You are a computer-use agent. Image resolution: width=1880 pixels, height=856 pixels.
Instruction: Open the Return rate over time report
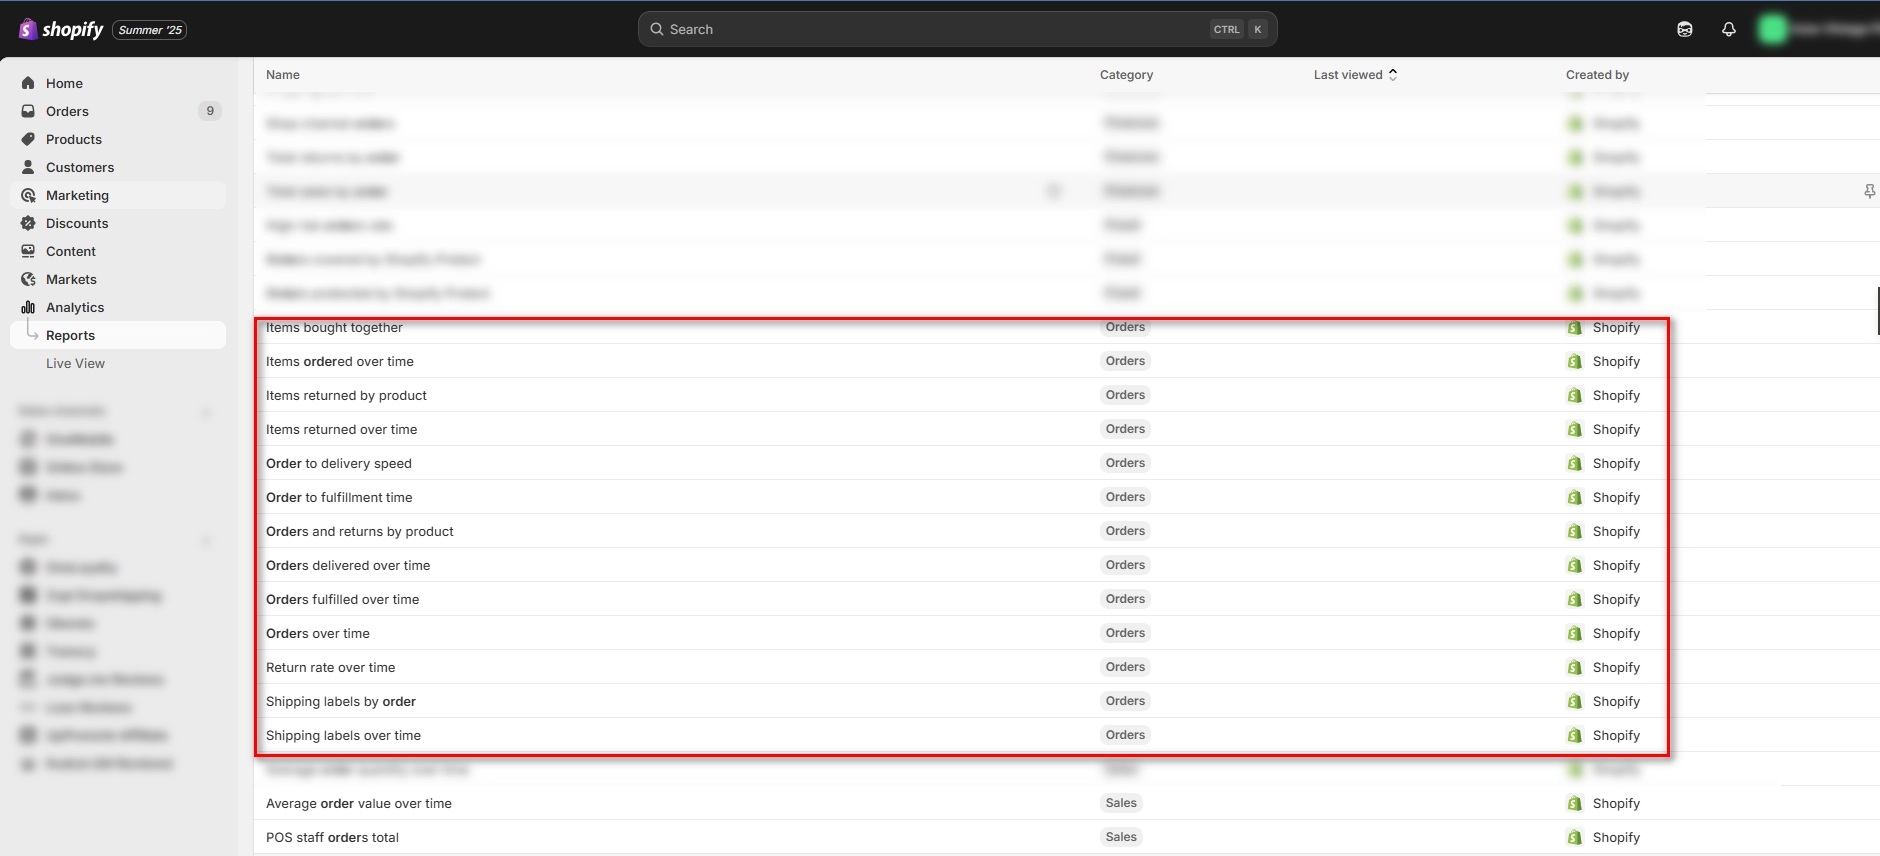point(330,667)
